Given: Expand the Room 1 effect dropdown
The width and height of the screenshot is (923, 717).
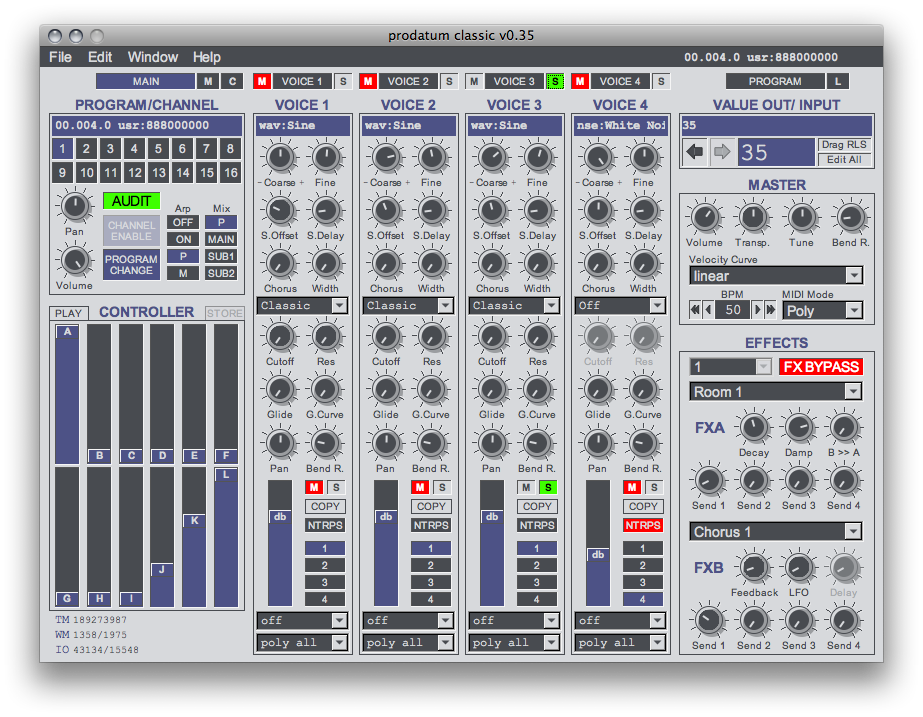Looking at the screenshot, I should coord(775,392).
